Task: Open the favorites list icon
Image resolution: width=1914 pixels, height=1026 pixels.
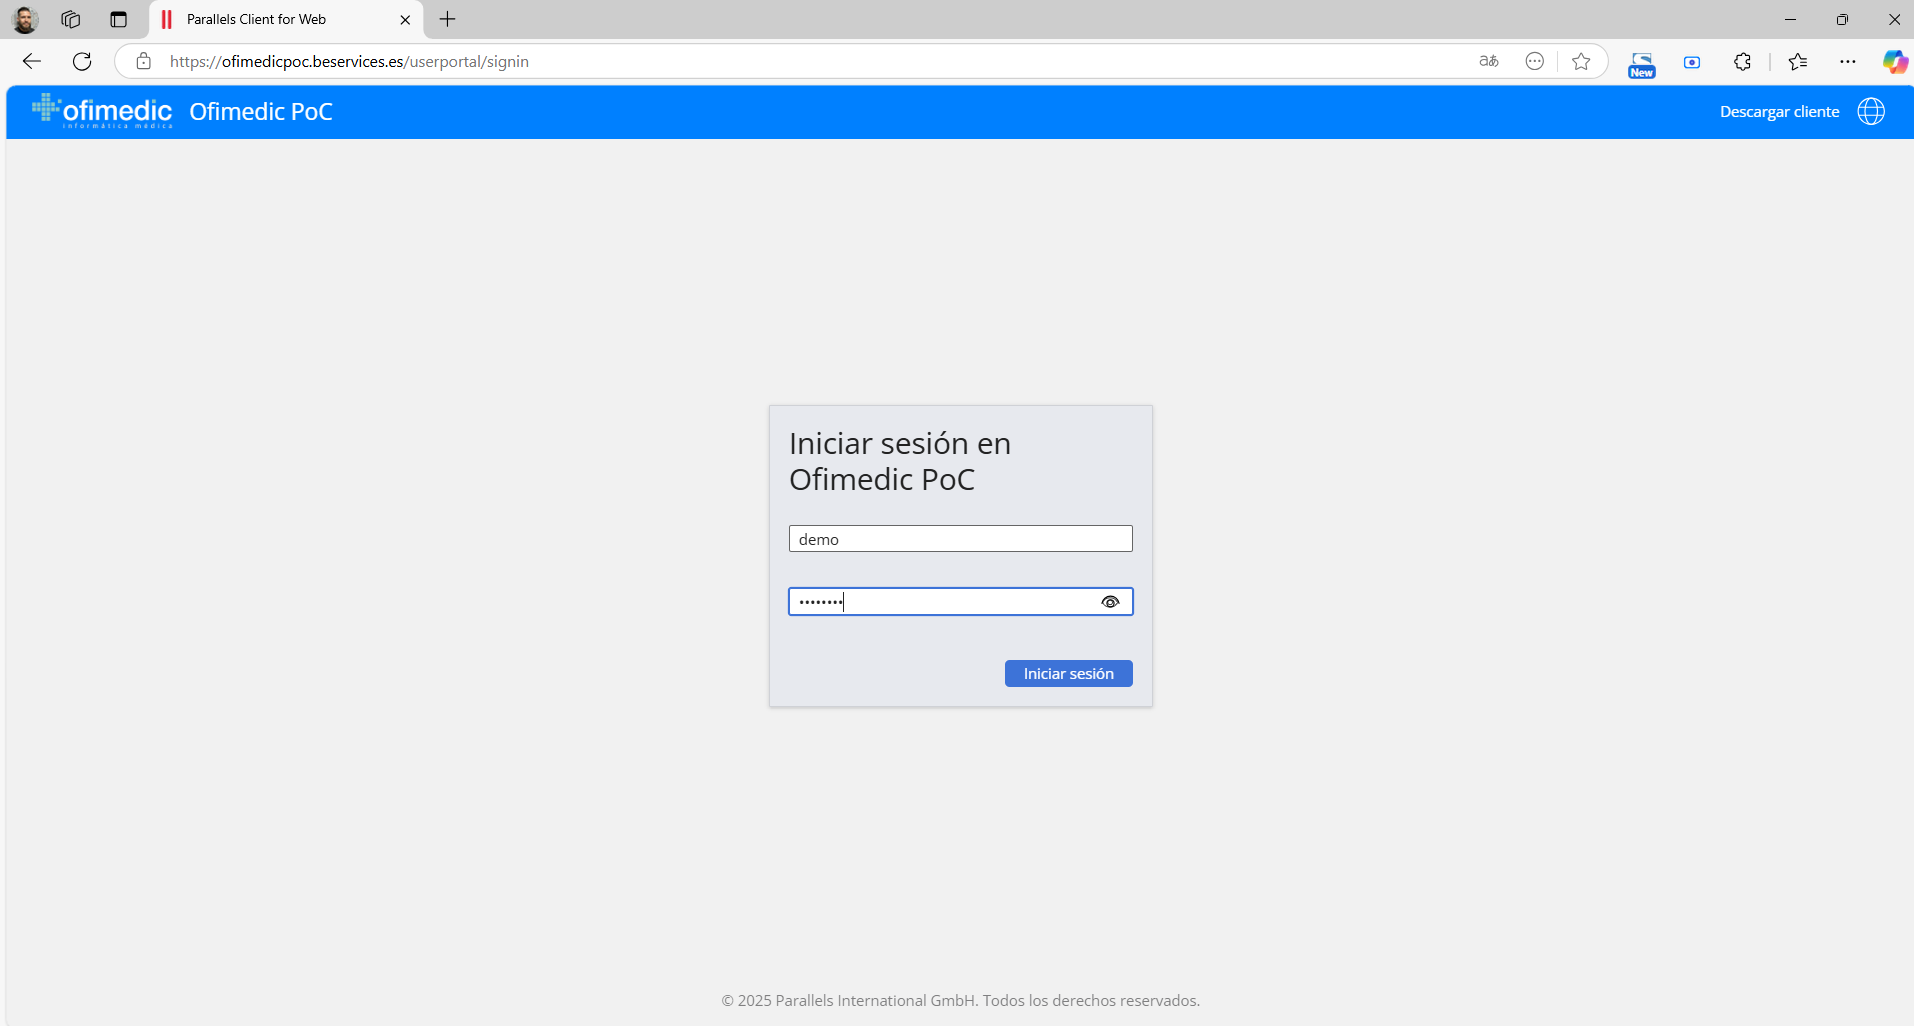Action: [x=1797, y=62]
